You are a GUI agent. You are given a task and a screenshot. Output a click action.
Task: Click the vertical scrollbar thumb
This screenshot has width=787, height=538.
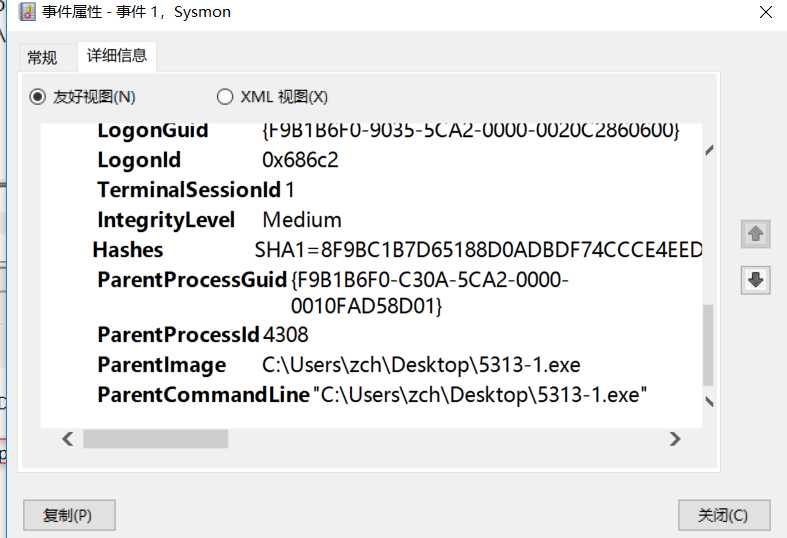709,344
